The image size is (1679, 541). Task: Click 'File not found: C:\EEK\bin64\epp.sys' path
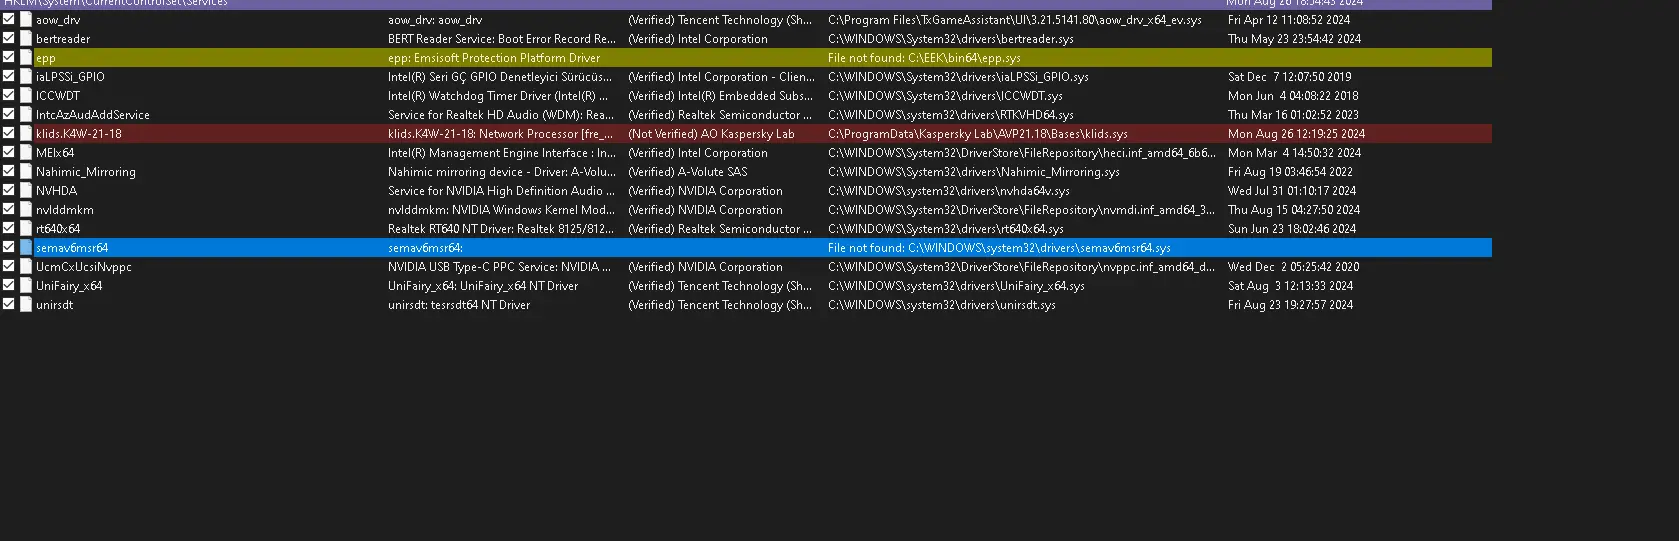(924, 58)
